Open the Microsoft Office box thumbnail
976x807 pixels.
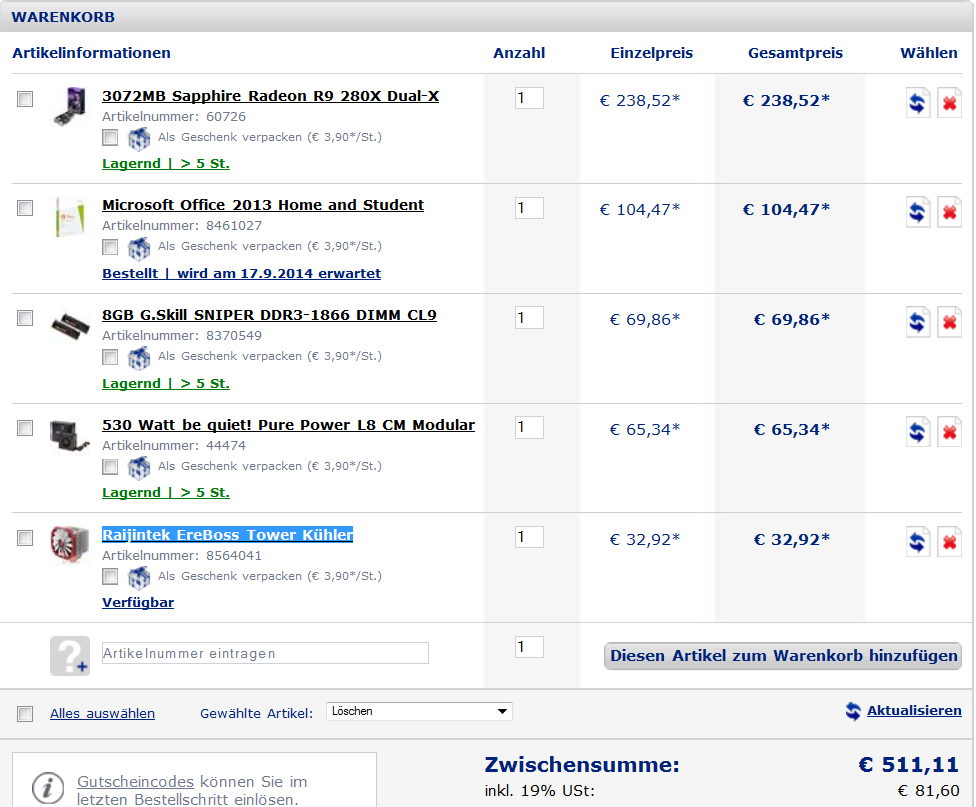click(69, 217)
